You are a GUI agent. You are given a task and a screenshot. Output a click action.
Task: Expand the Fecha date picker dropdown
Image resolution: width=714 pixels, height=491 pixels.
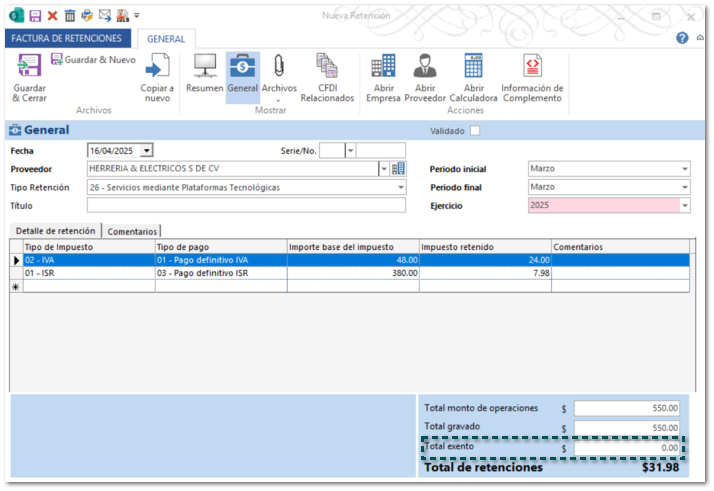147,150
